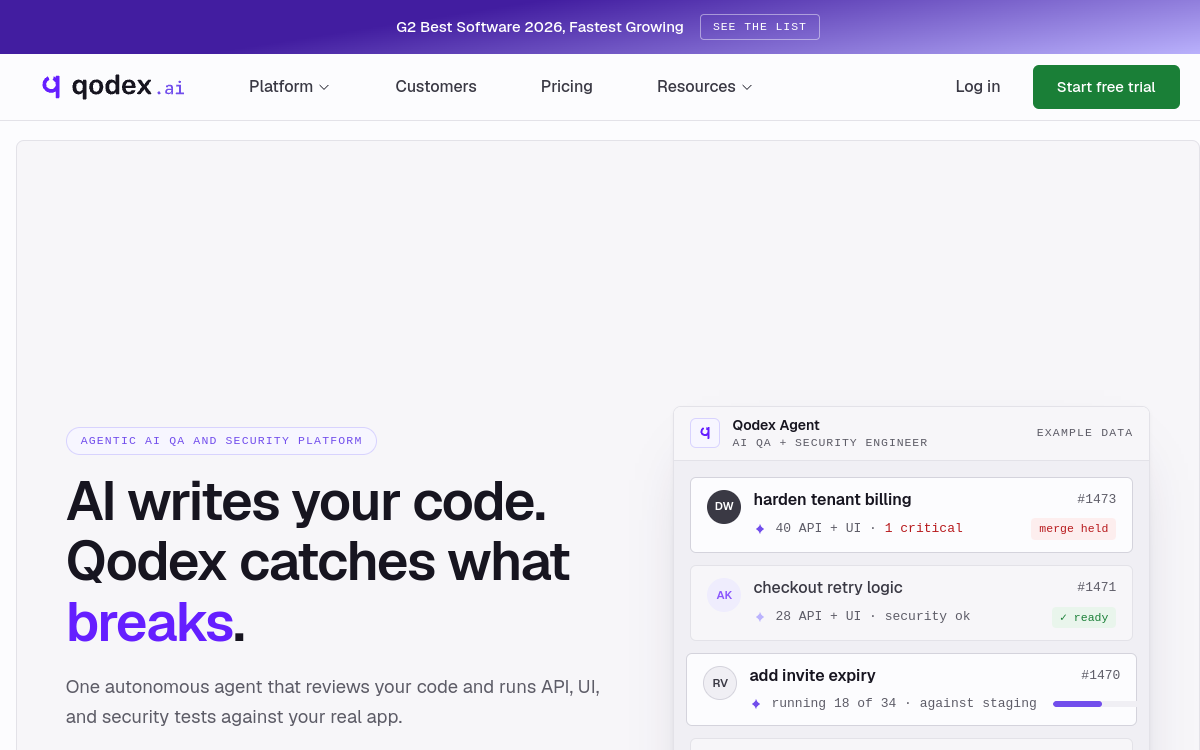
Task: Click sparkle icon beside 40 API + UI
Action: [760, 529]
